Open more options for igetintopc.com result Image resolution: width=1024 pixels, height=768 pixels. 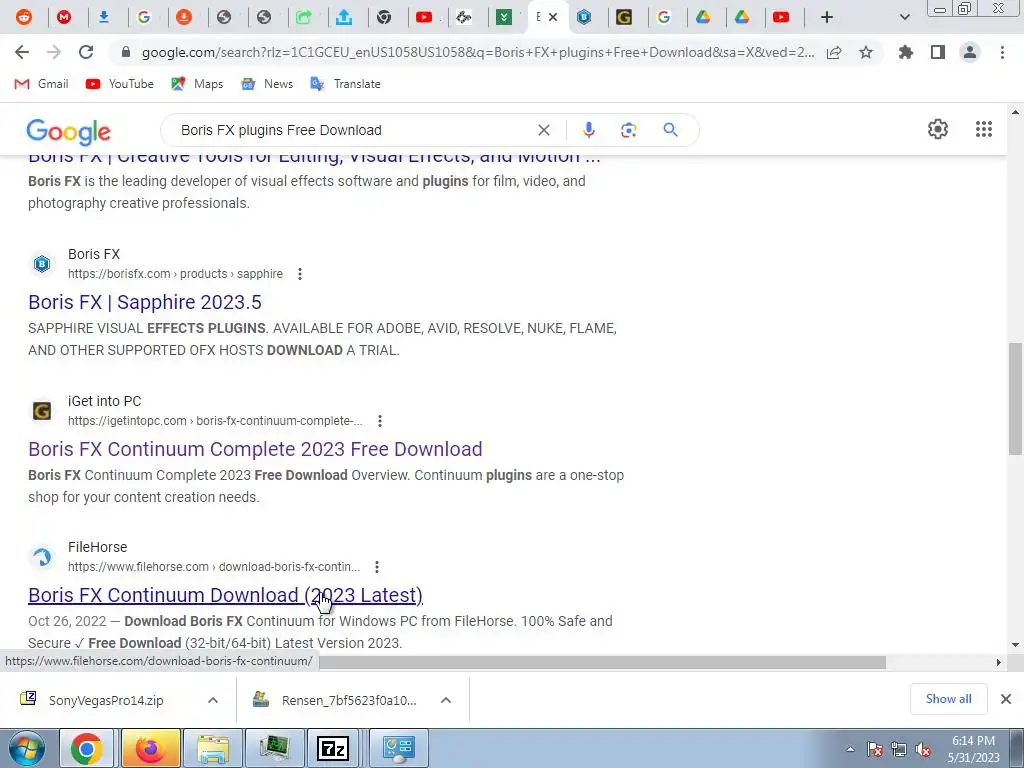379,421
